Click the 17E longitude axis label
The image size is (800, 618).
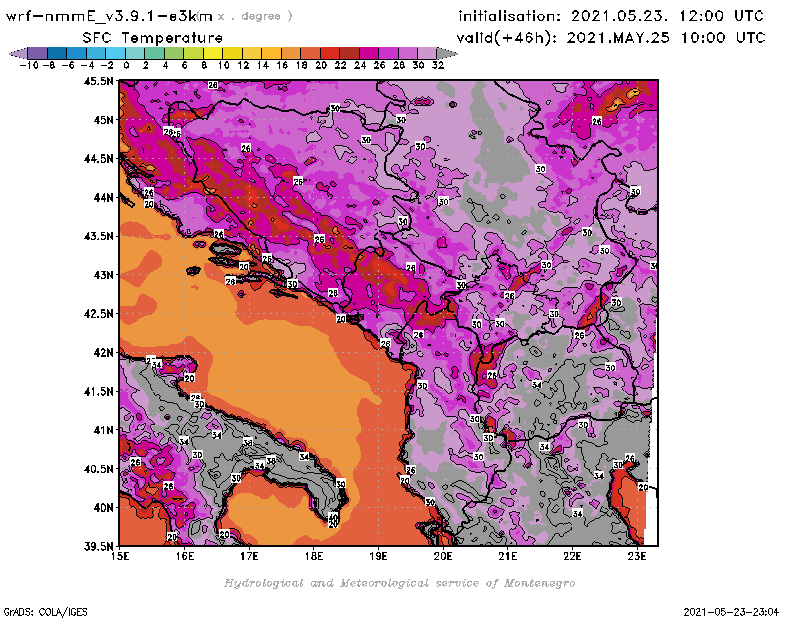tap(249, 556)
